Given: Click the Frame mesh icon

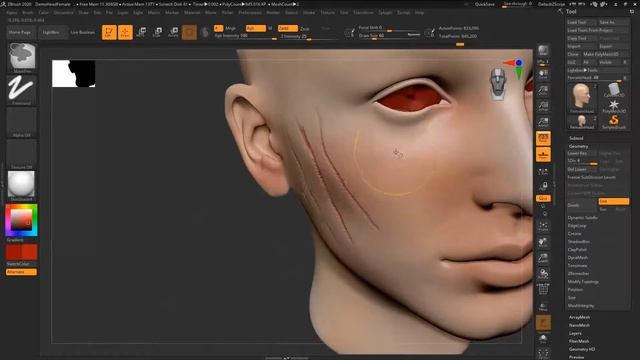Looking at the screenshot, I should click(x=543, y=226).
